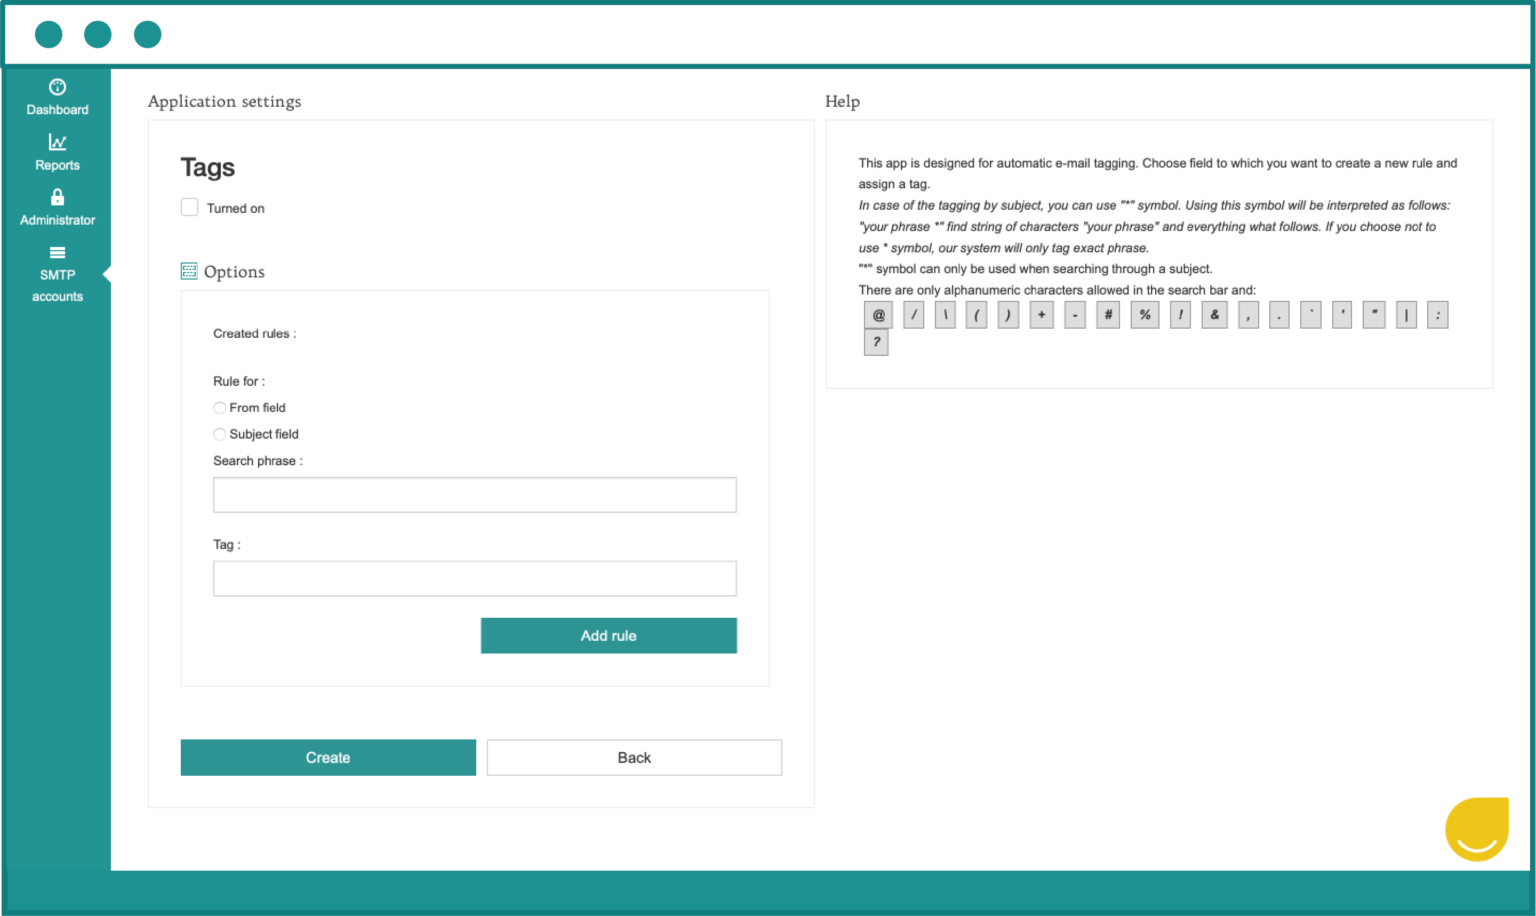Select the @ symbol key in Help
Viewport: 1536px width, 916px height.
pos(877,314)
